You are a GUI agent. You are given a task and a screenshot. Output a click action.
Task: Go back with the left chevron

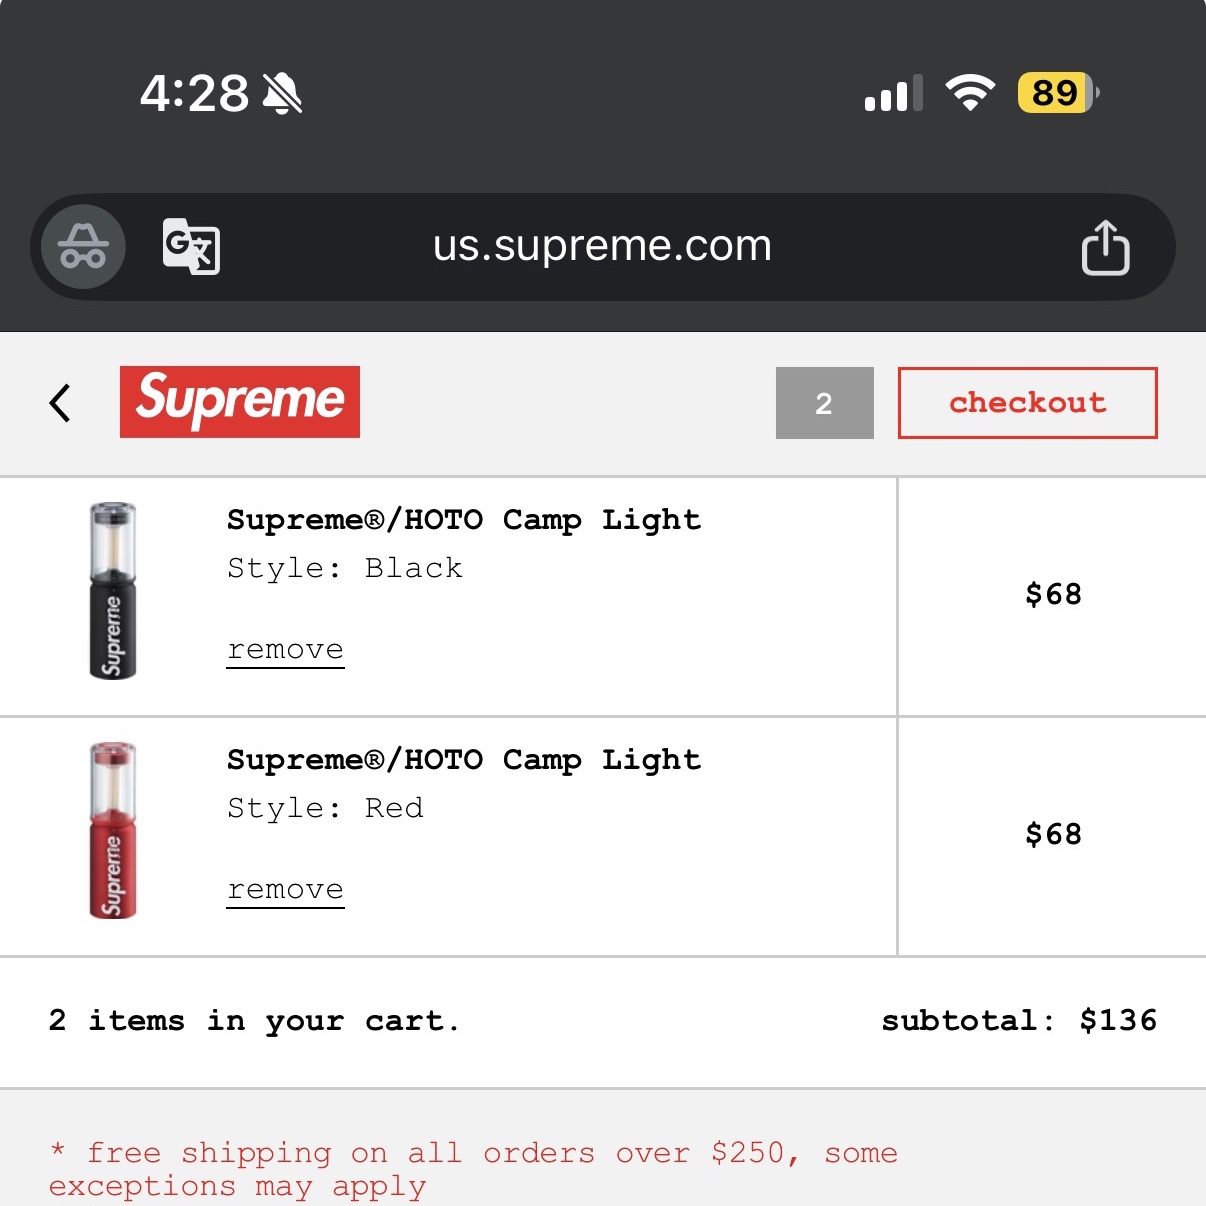(x=60, y=403)
